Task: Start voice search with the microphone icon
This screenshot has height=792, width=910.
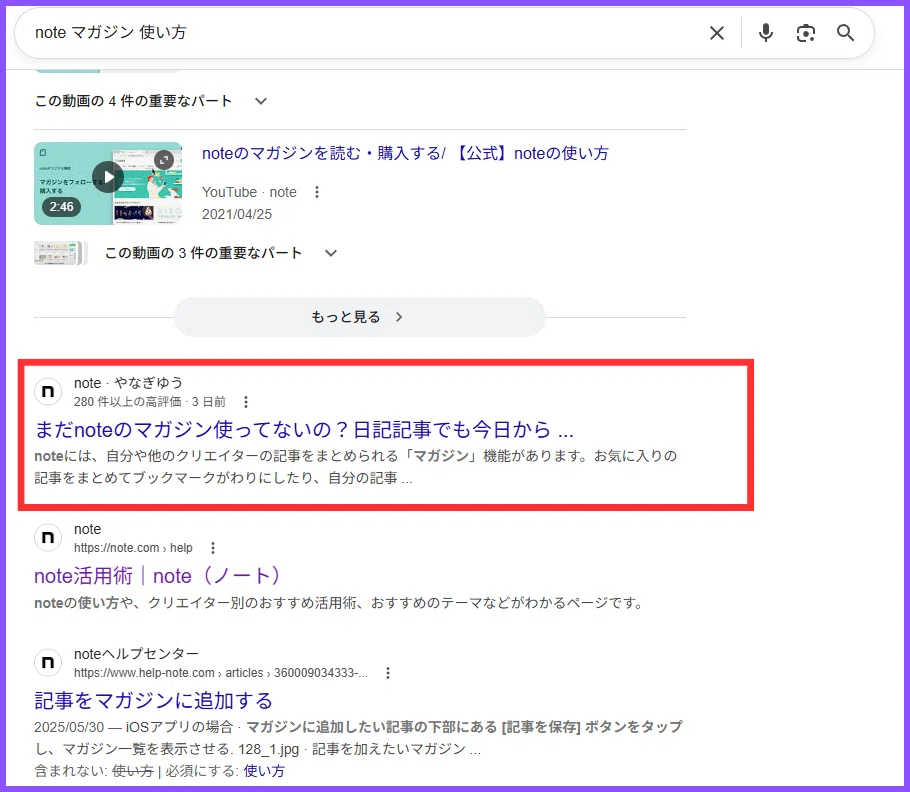Action: click(765, 33)
